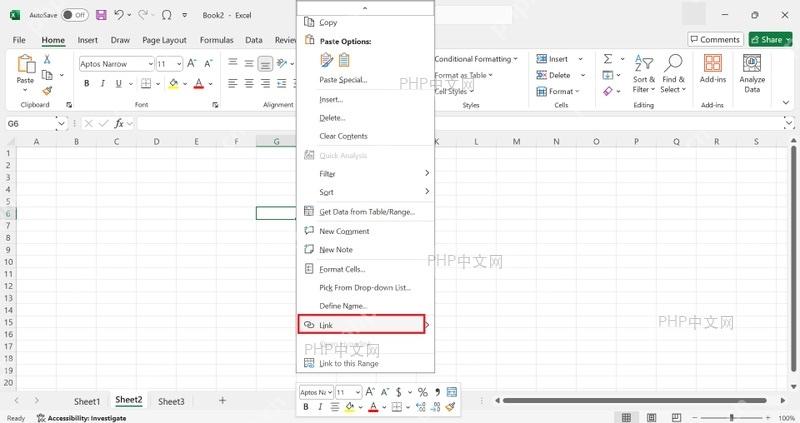Switch to Page Layout view icon
This screenshot has height=423, width=800.
(652, 418)
